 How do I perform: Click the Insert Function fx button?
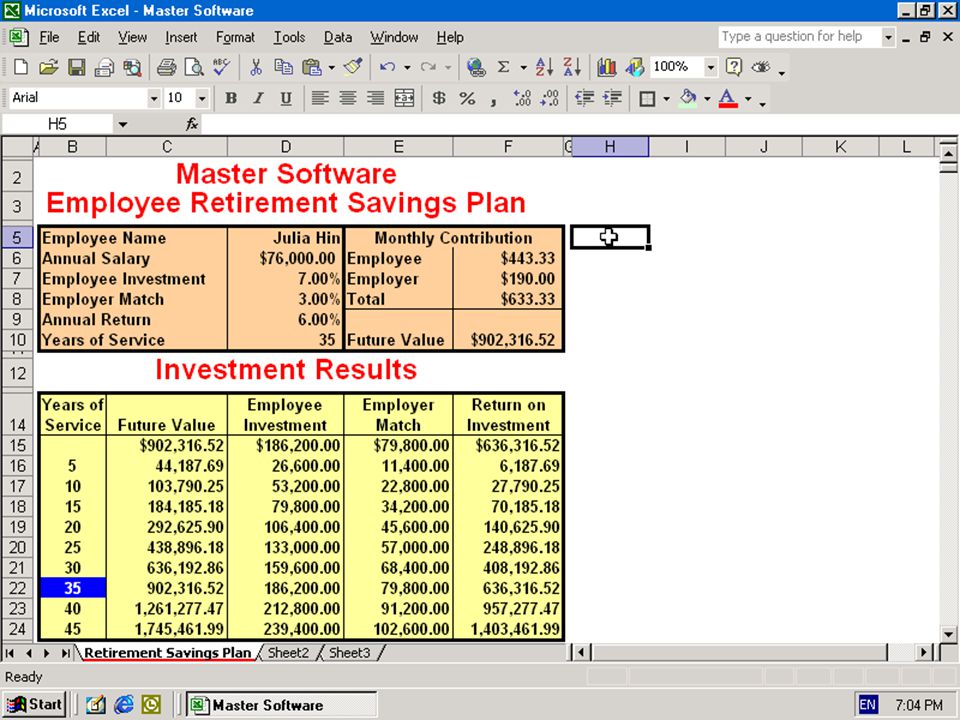(192, 124)
